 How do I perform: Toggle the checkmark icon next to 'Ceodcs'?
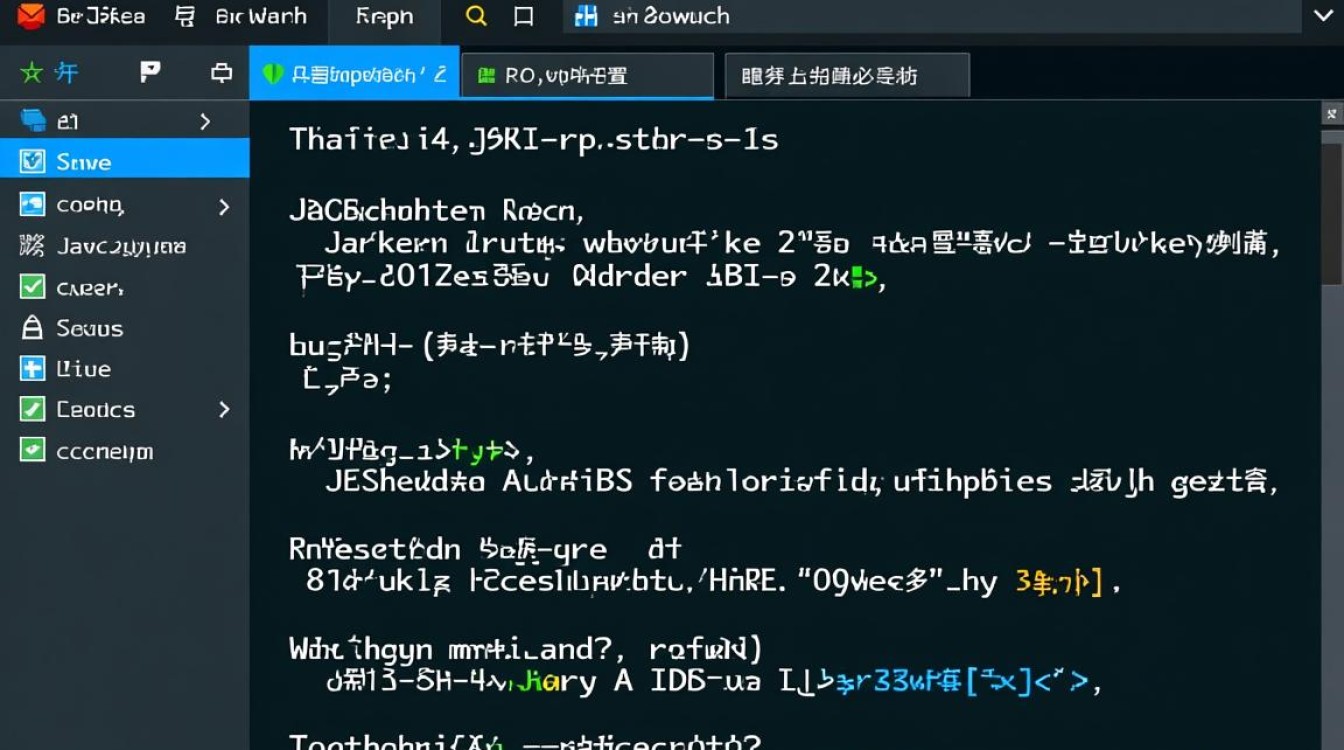(x=31, y=409)
